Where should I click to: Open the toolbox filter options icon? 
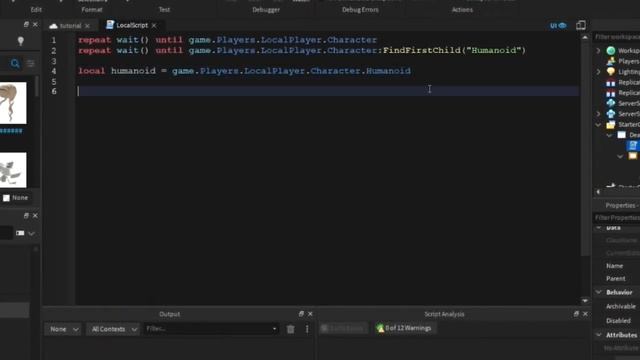[31, 64]
